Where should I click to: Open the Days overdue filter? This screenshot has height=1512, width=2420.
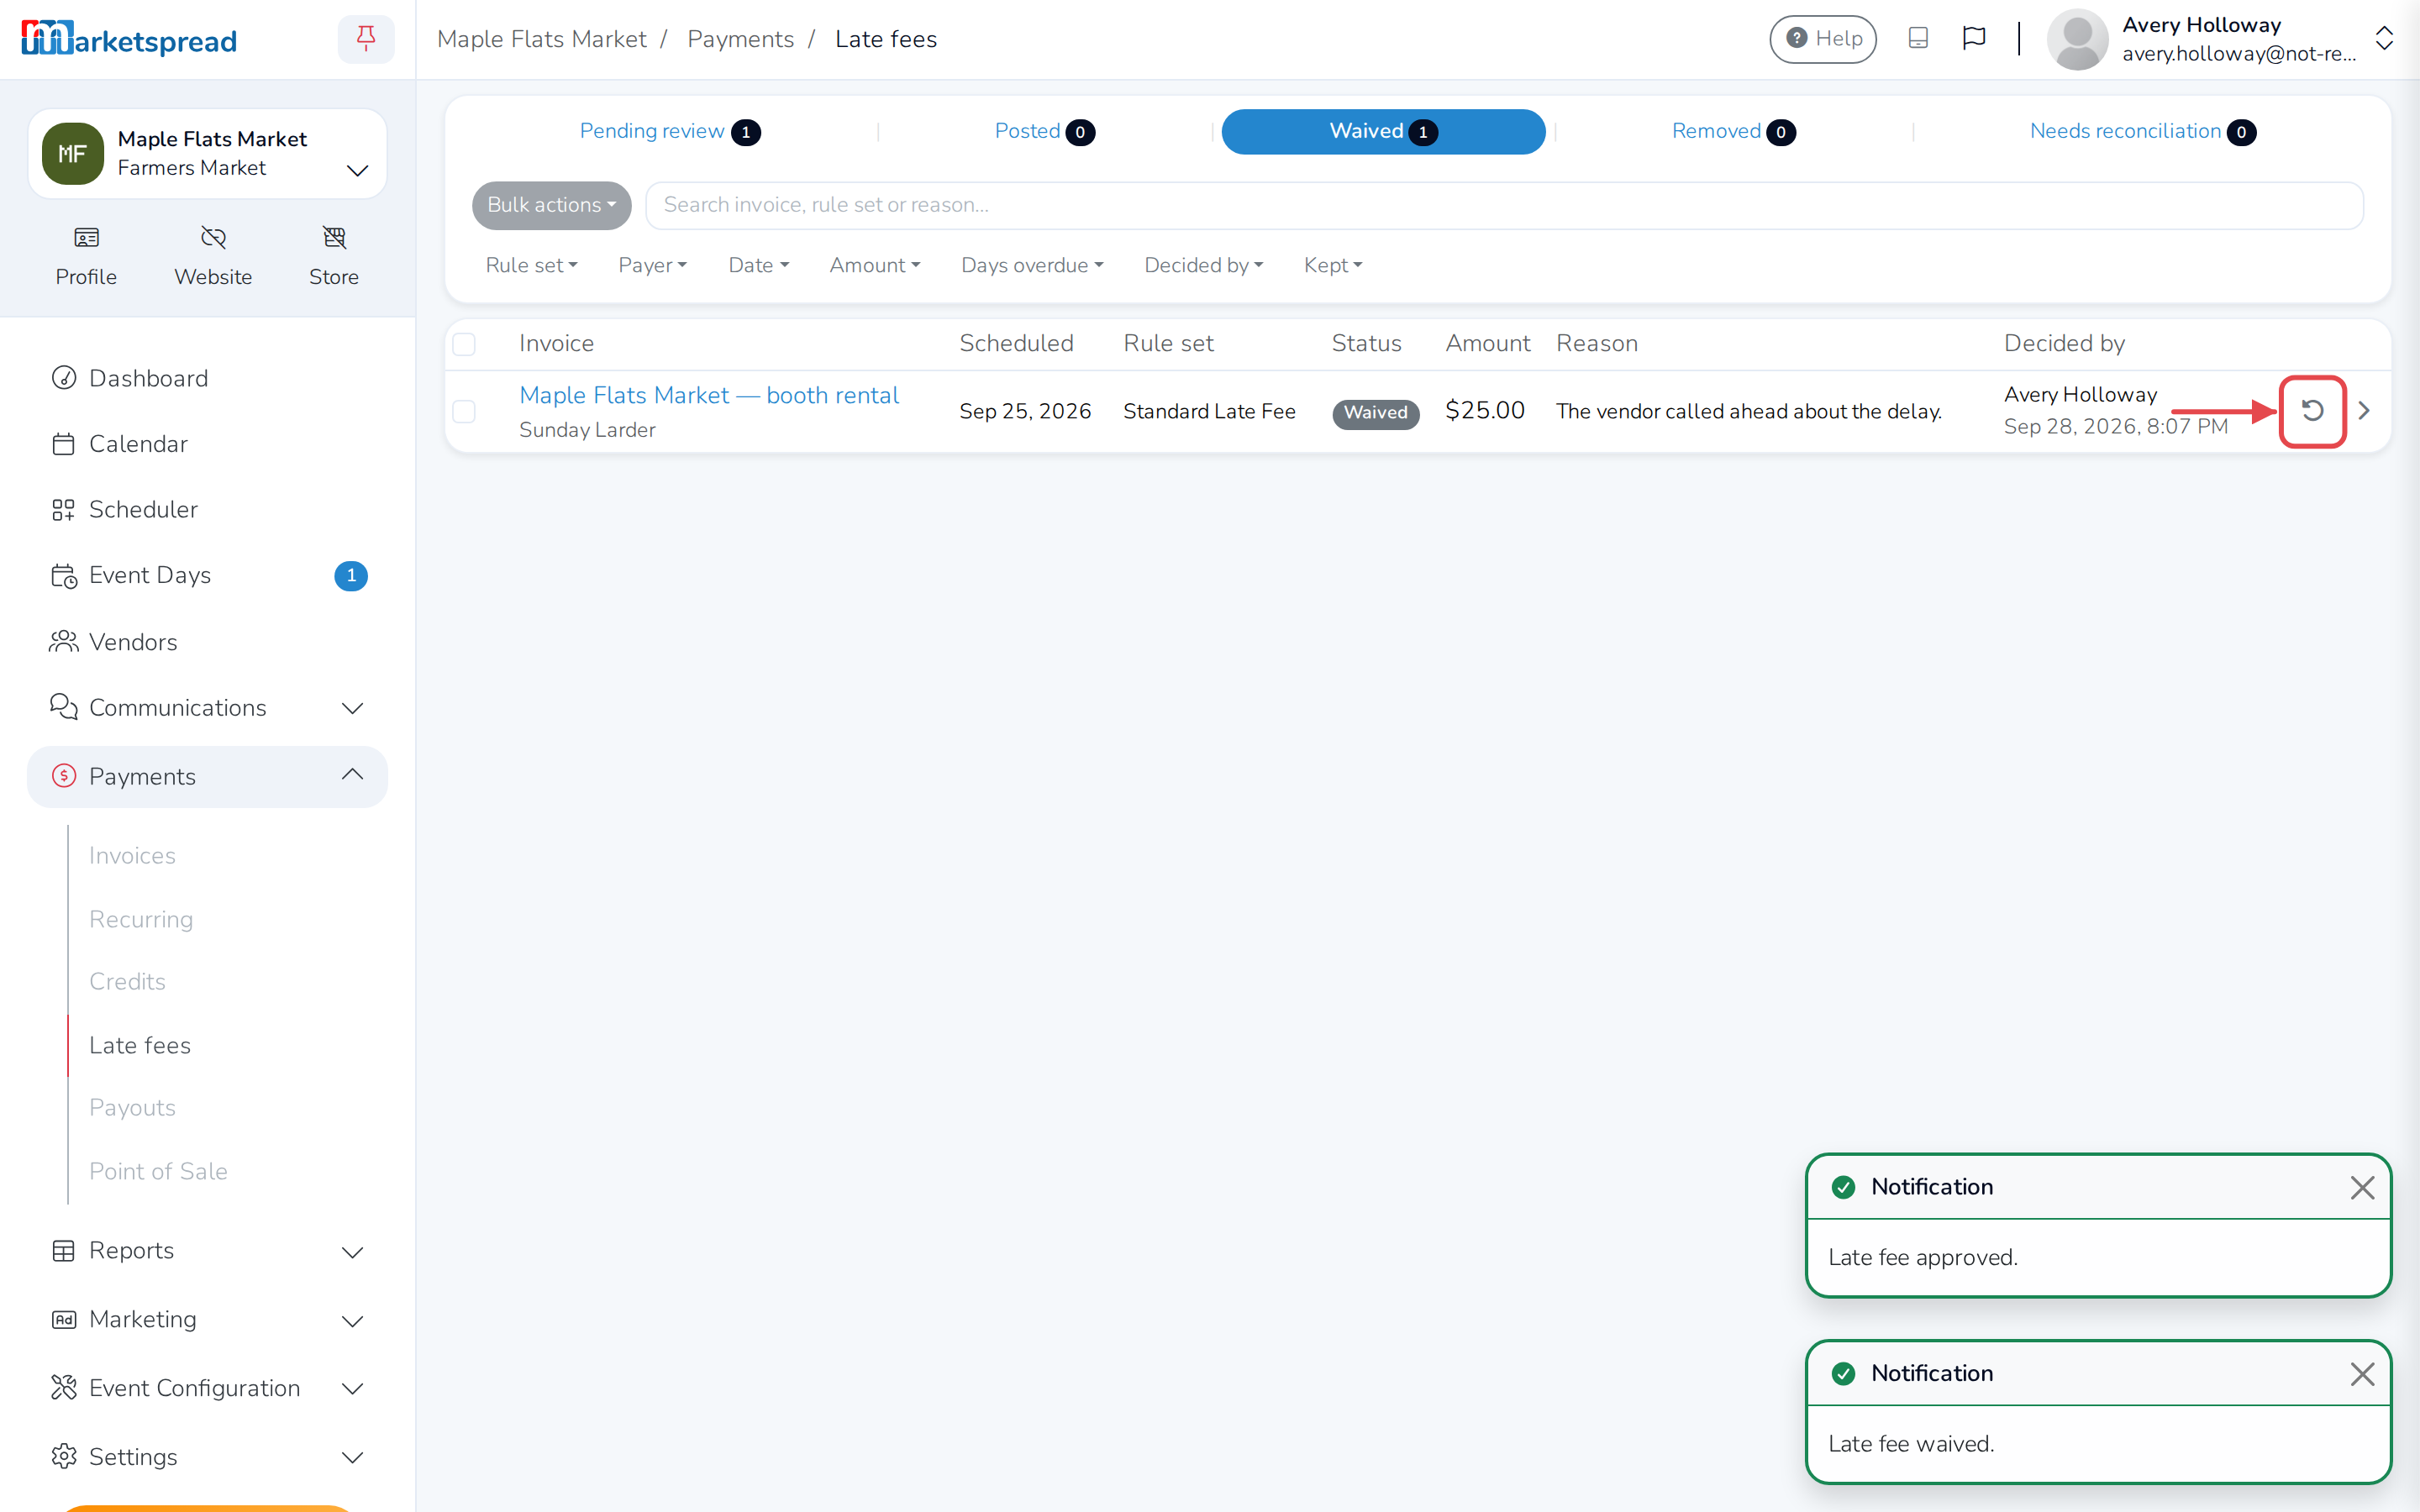point(1032,265)
